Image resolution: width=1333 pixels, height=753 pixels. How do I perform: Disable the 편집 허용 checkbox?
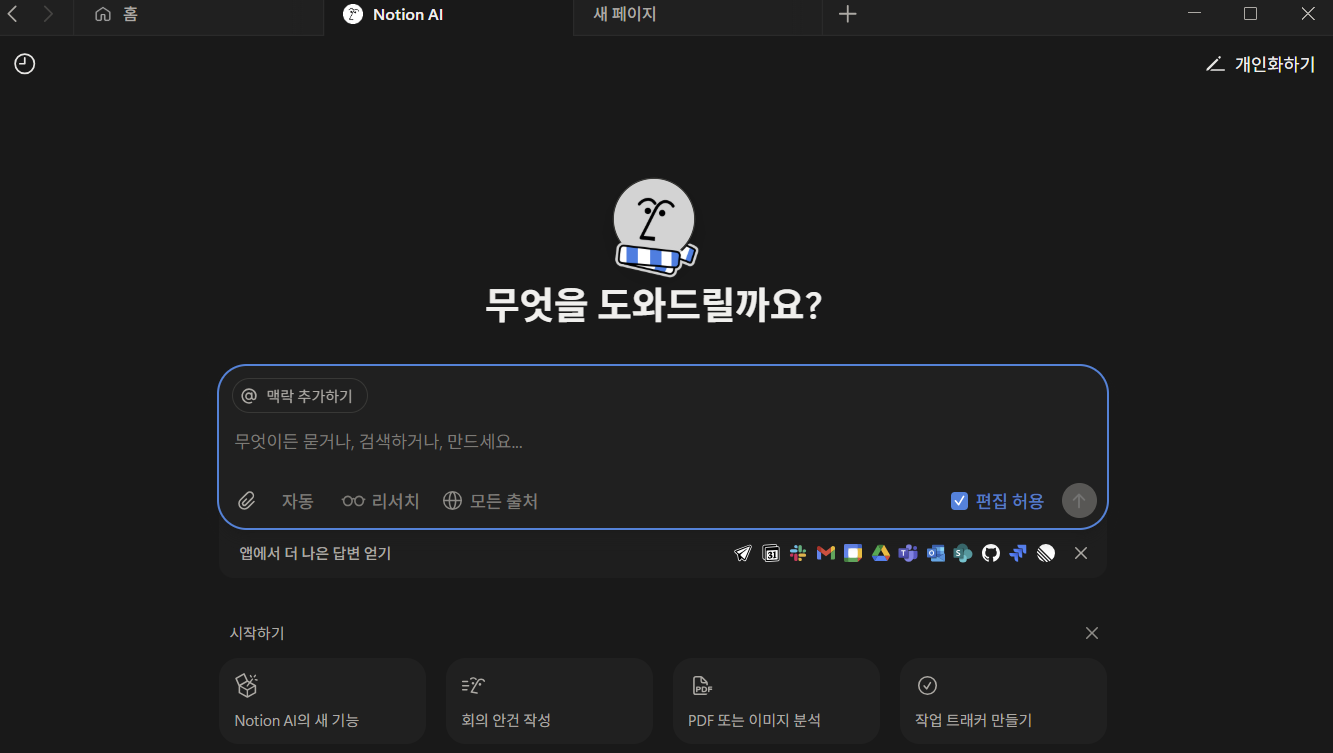tap(959, 500)
